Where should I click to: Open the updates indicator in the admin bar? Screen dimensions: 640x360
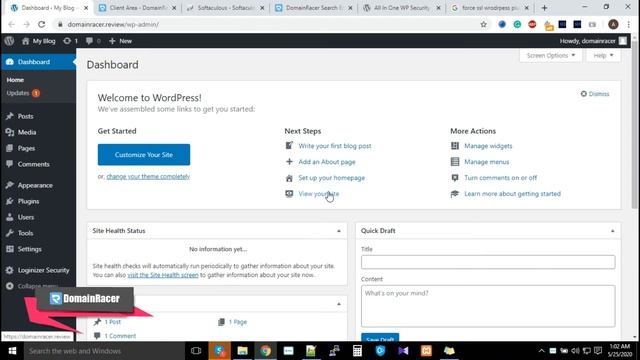[x=71, y=41]
